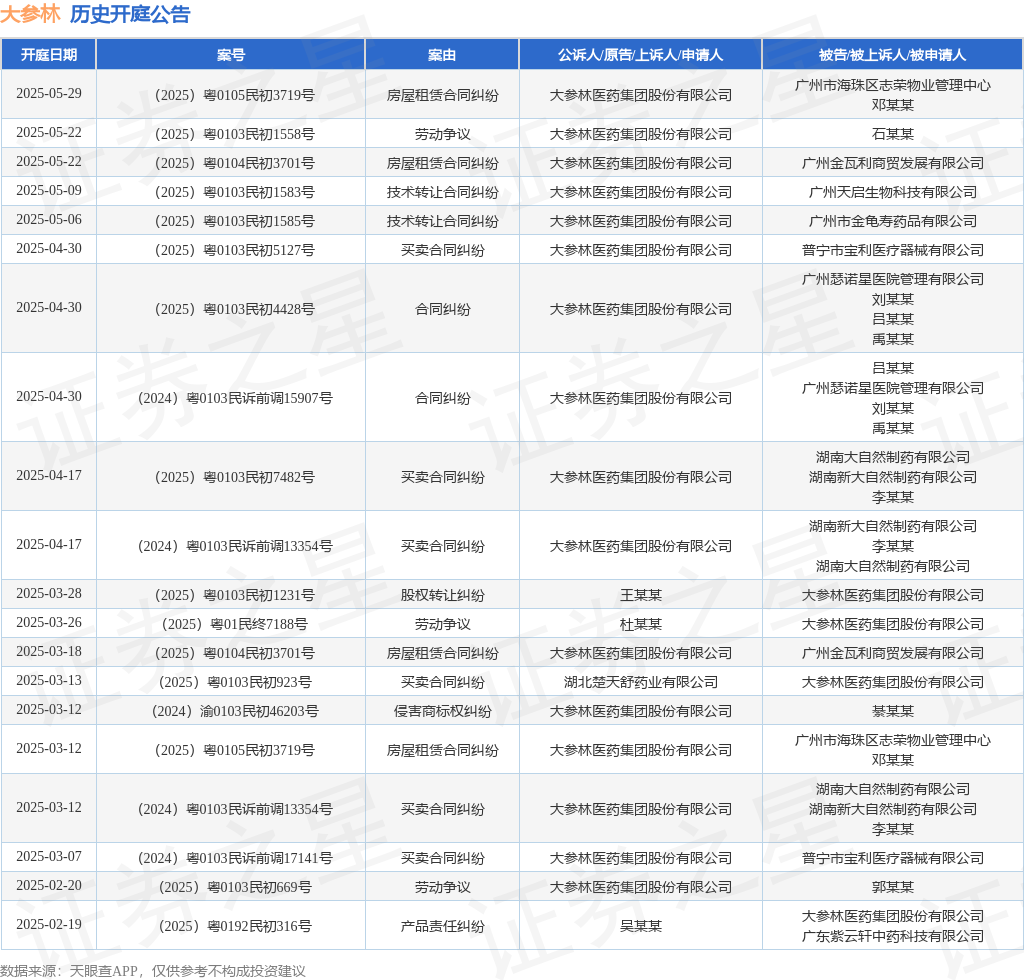Click plaintiff 王某某
The height and width of the screenshot is (980, 1024).
641,595
